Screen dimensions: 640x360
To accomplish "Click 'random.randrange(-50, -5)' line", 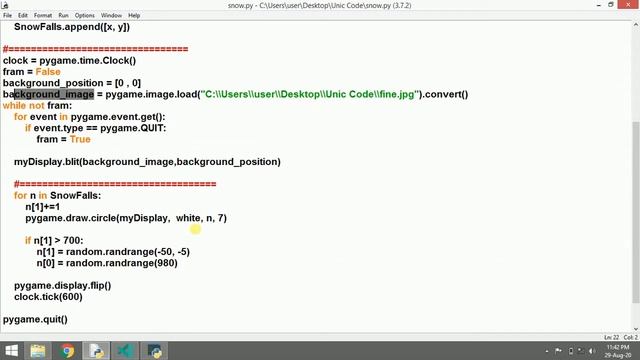I will click(x=113, y=252).
